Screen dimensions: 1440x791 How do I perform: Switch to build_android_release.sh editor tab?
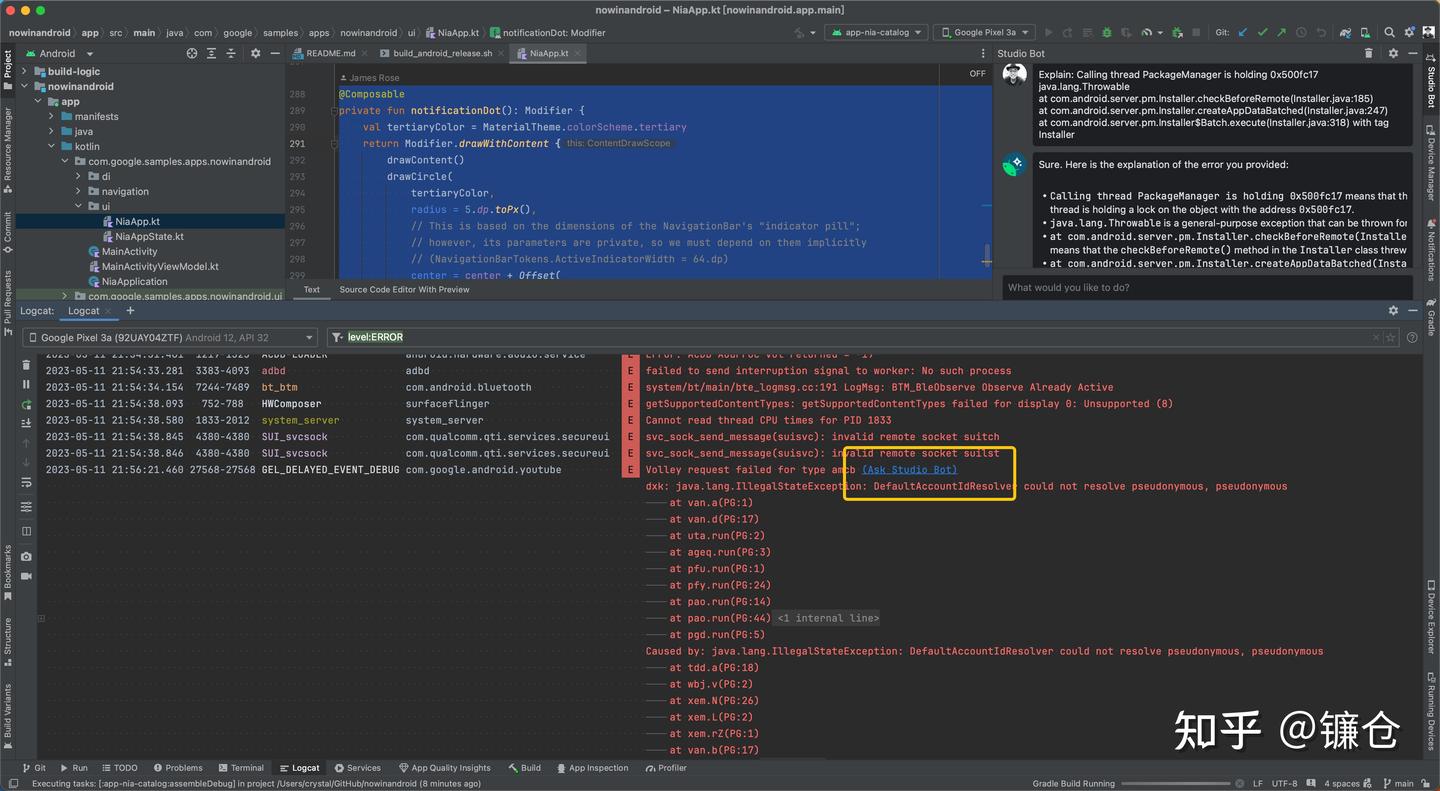pos(441,53)
